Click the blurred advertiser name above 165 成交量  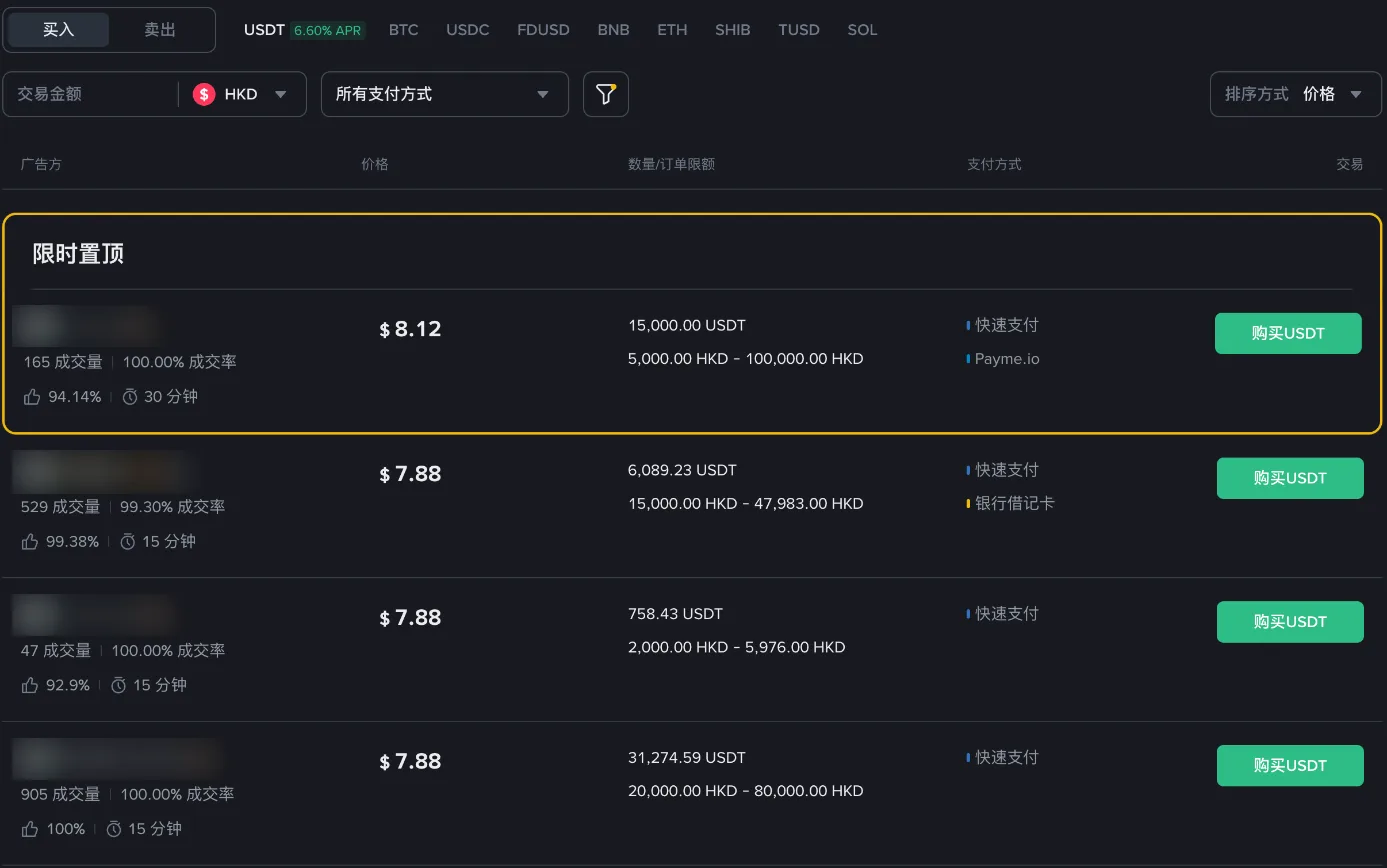[x=88, y=327]
